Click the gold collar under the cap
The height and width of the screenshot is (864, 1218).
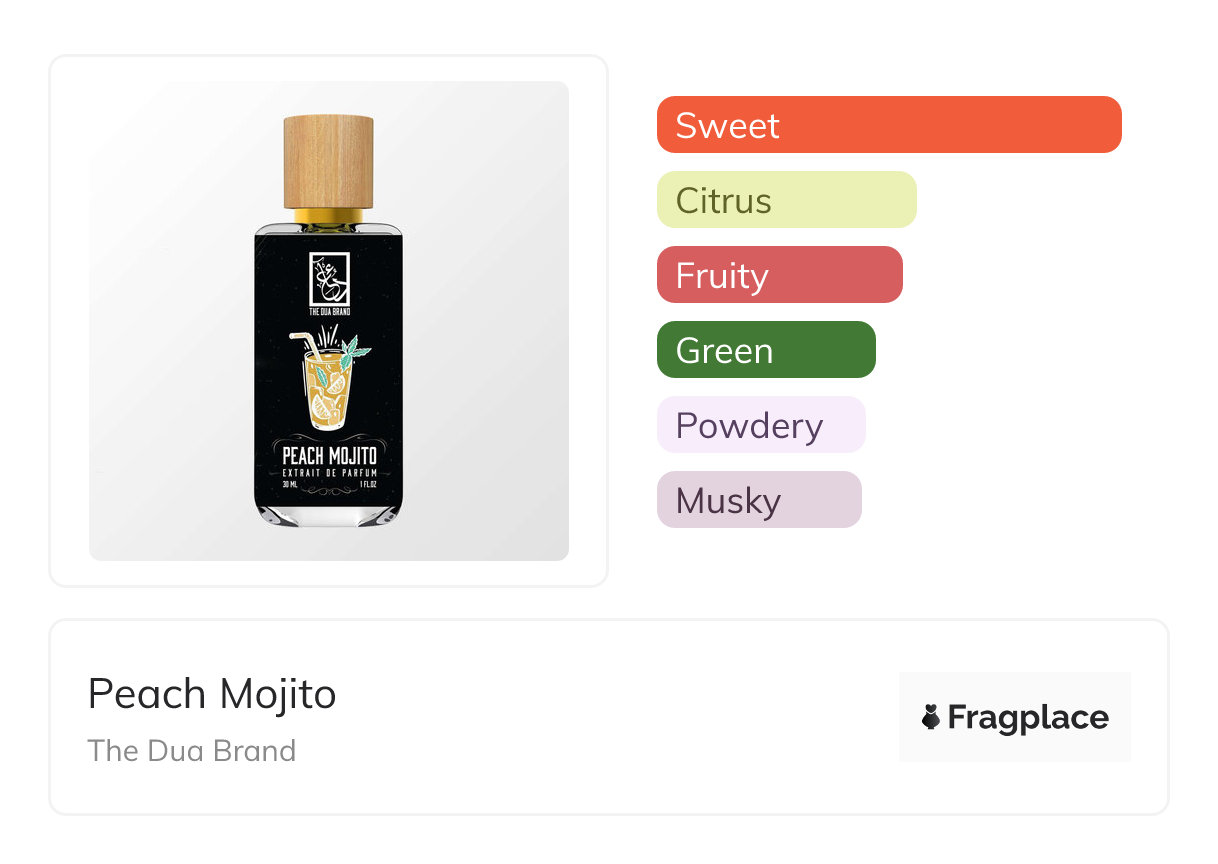pos(329,215)
